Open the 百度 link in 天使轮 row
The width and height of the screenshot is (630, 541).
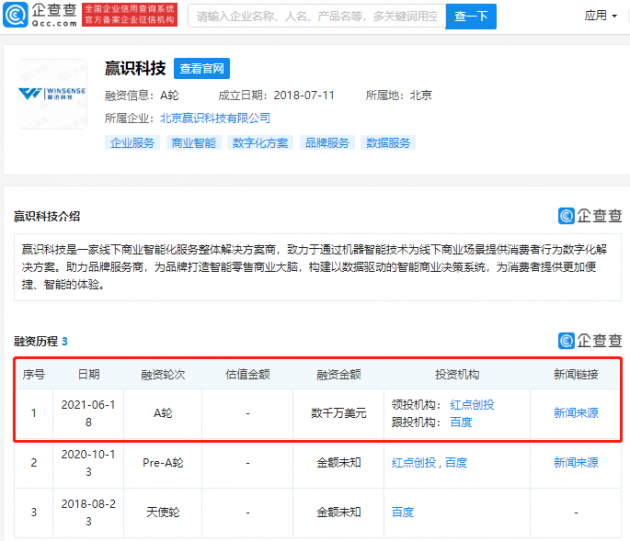[x=403, y=512]
